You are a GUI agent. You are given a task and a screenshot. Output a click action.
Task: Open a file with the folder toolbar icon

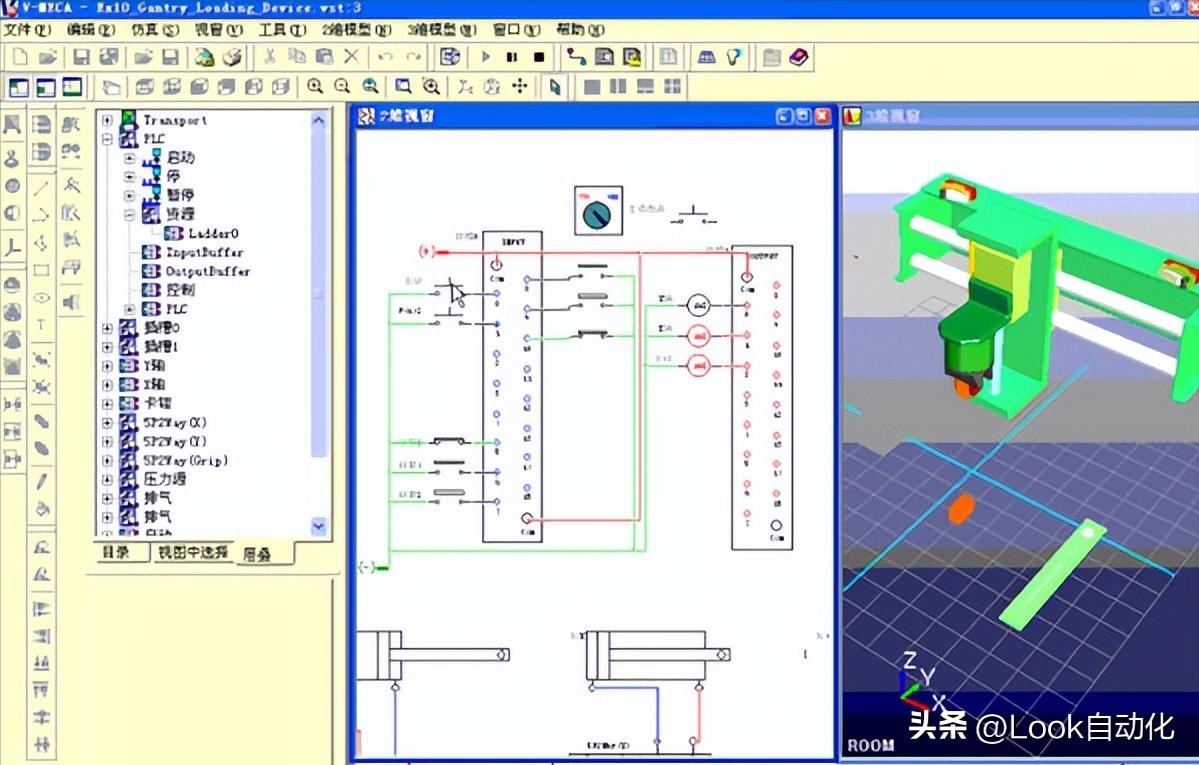point(48,55)
